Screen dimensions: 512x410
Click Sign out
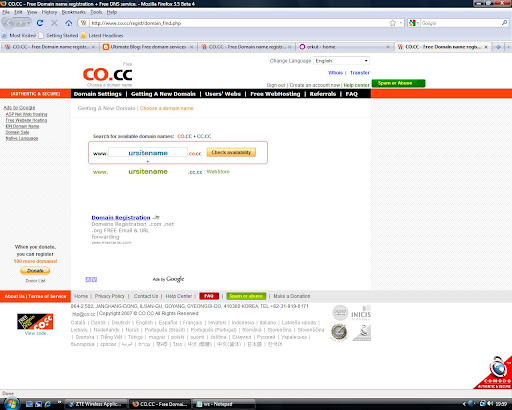276,85
